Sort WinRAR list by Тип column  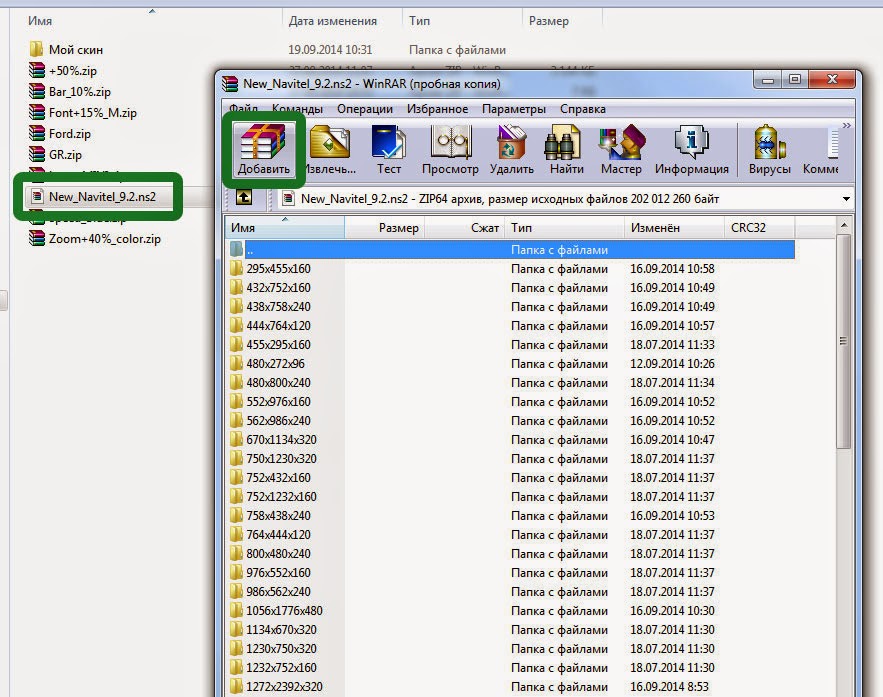coord(565,228)
